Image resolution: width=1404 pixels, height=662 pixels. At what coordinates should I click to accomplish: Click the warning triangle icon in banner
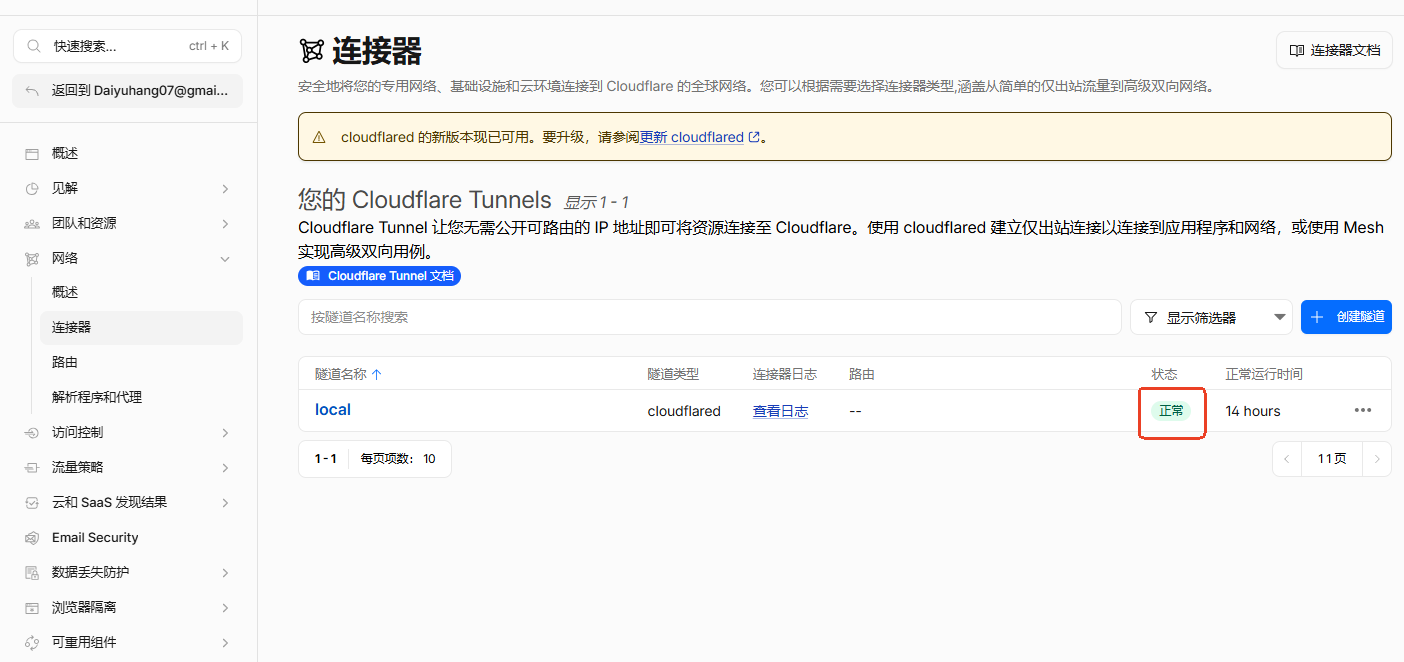(x=319, y=137)
